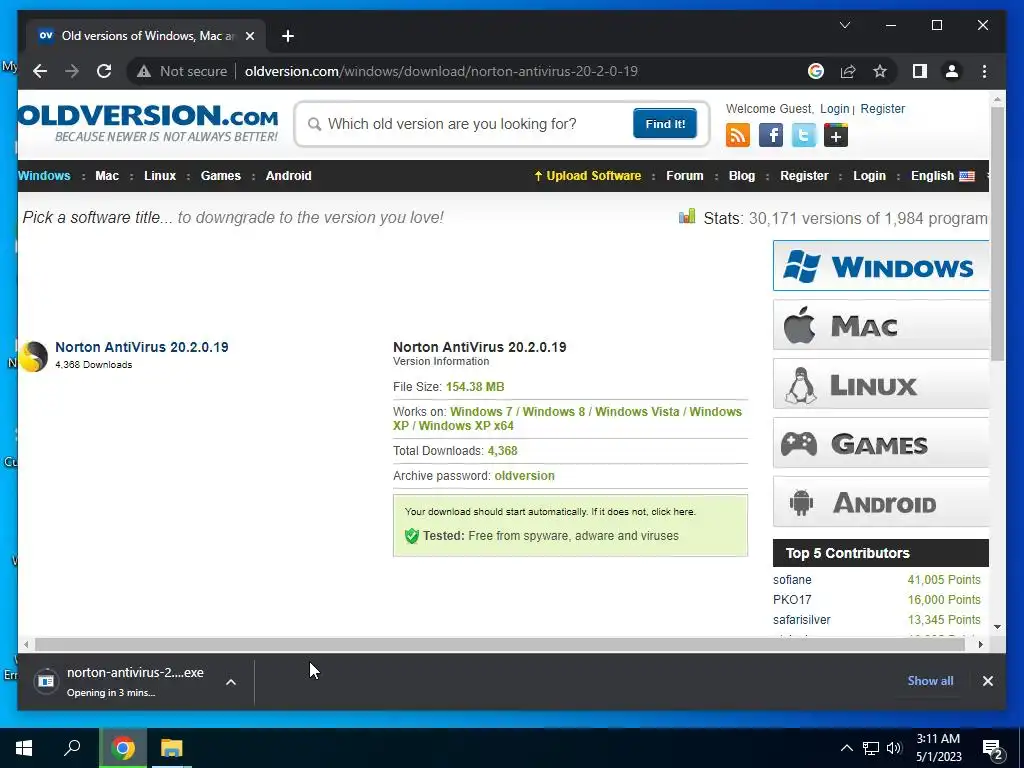
Task: Open the notifications action center
Action: coord(993,749)
